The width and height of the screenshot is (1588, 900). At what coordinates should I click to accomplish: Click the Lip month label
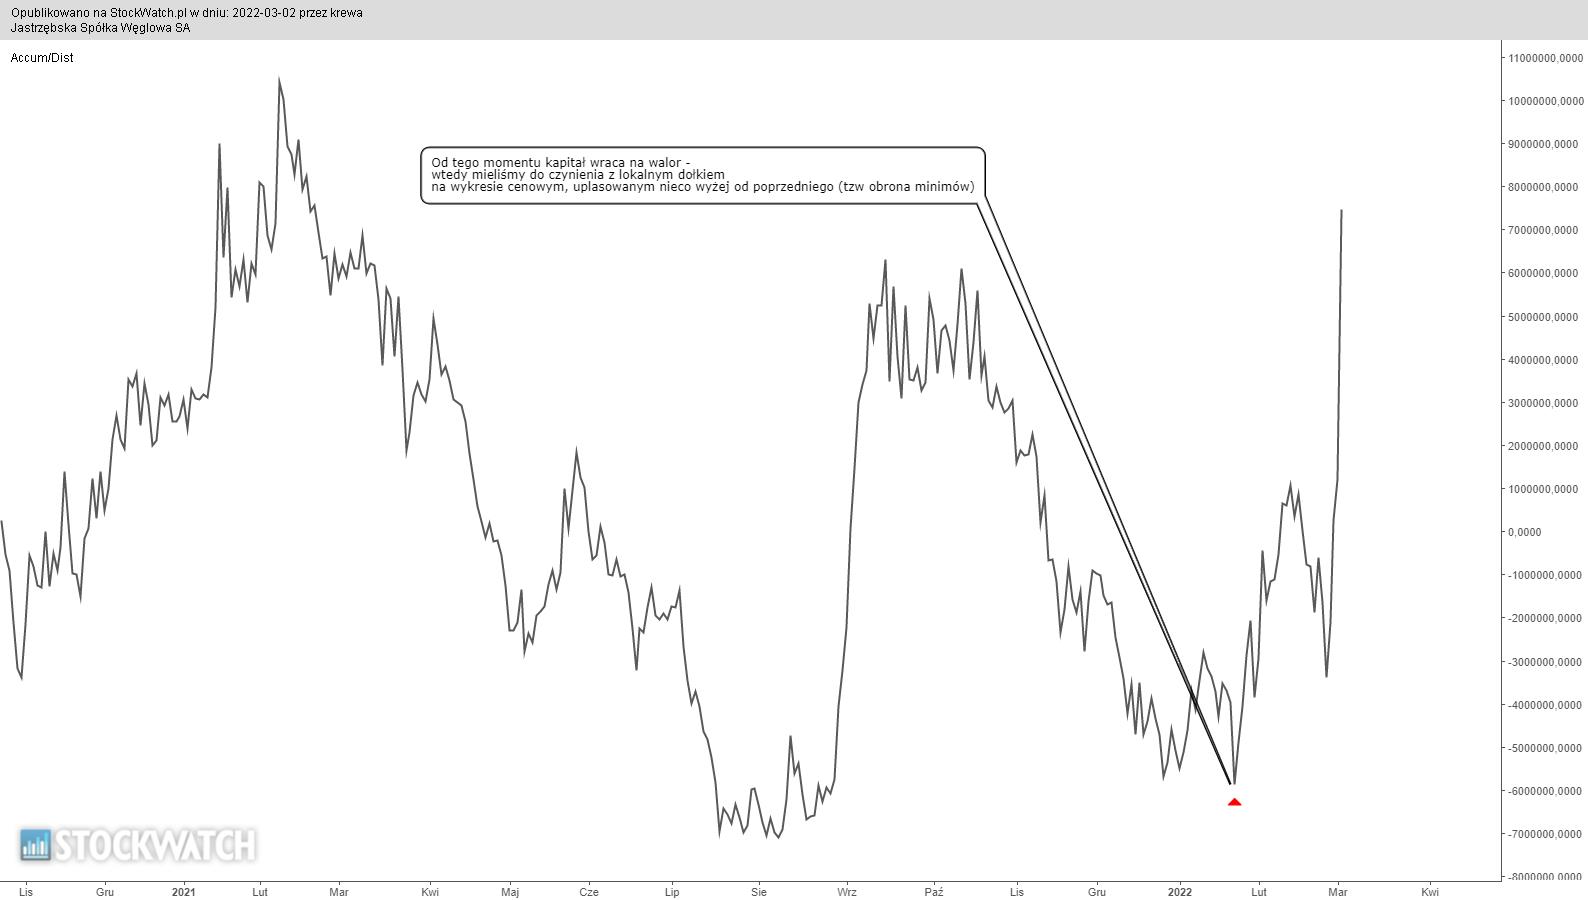tap(672, 892)
